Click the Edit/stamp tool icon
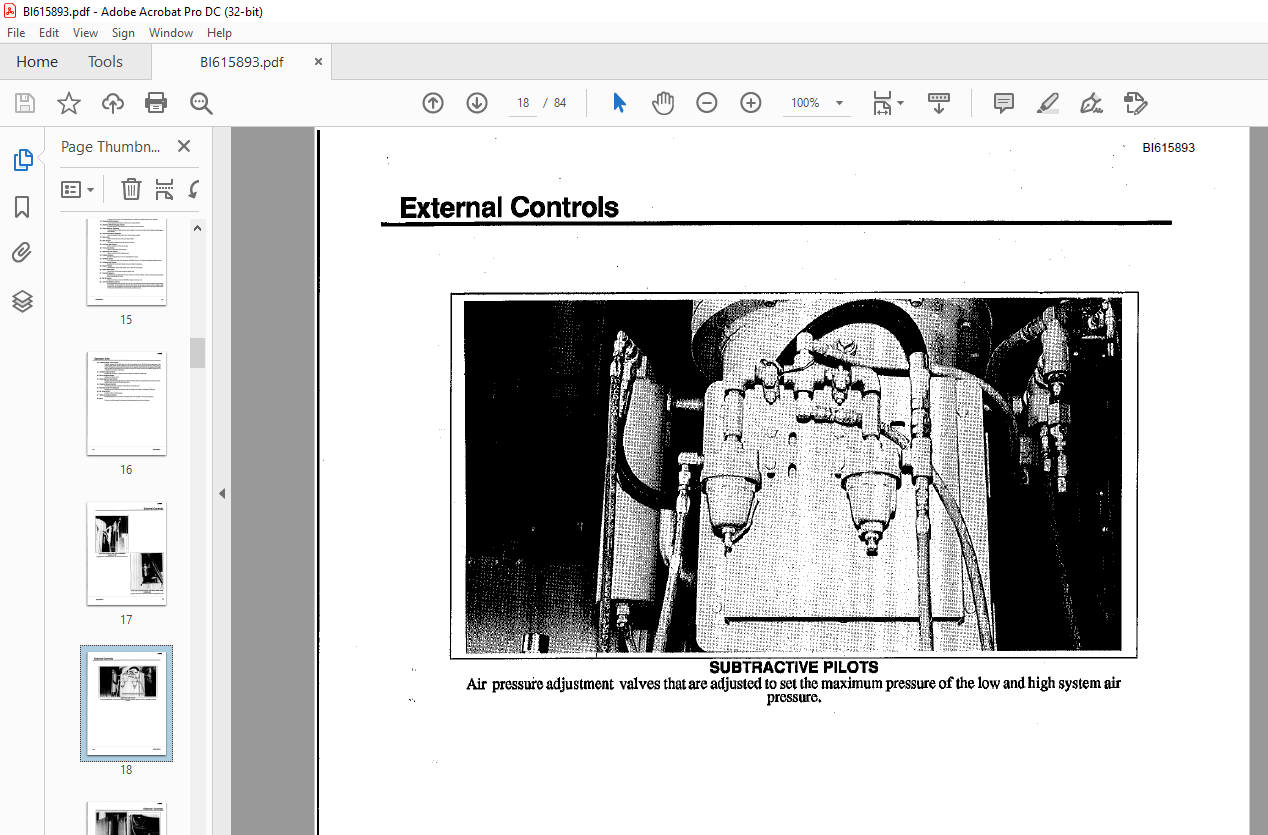 pos(1135,103)
